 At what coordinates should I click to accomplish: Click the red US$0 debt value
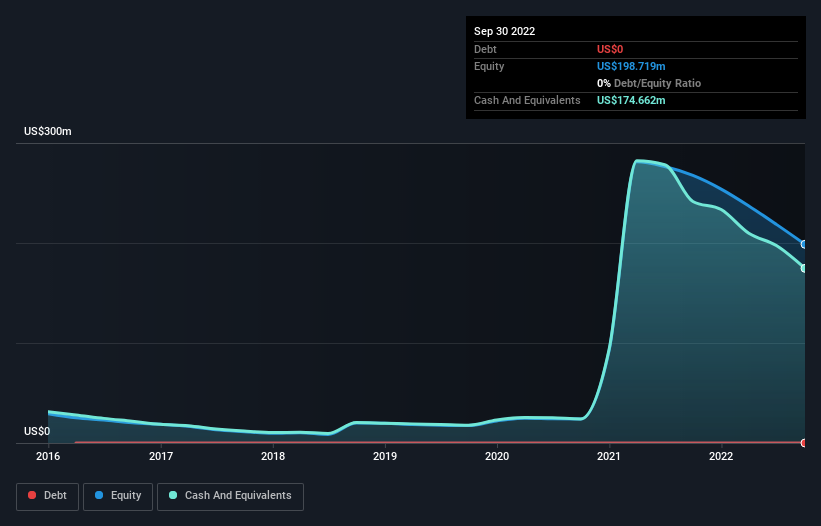[610, 49]
